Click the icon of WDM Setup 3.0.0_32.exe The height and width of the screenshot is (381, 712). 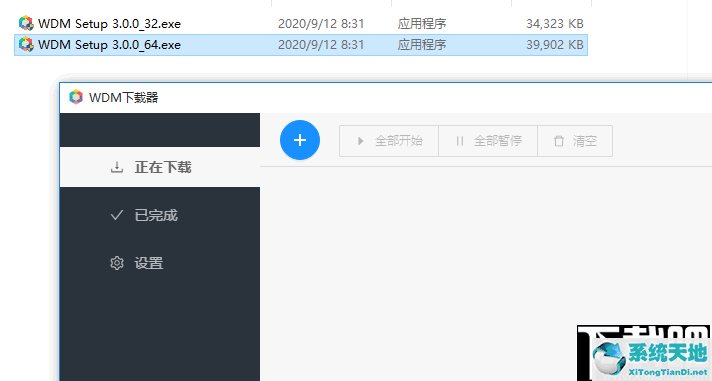(26, 23)
